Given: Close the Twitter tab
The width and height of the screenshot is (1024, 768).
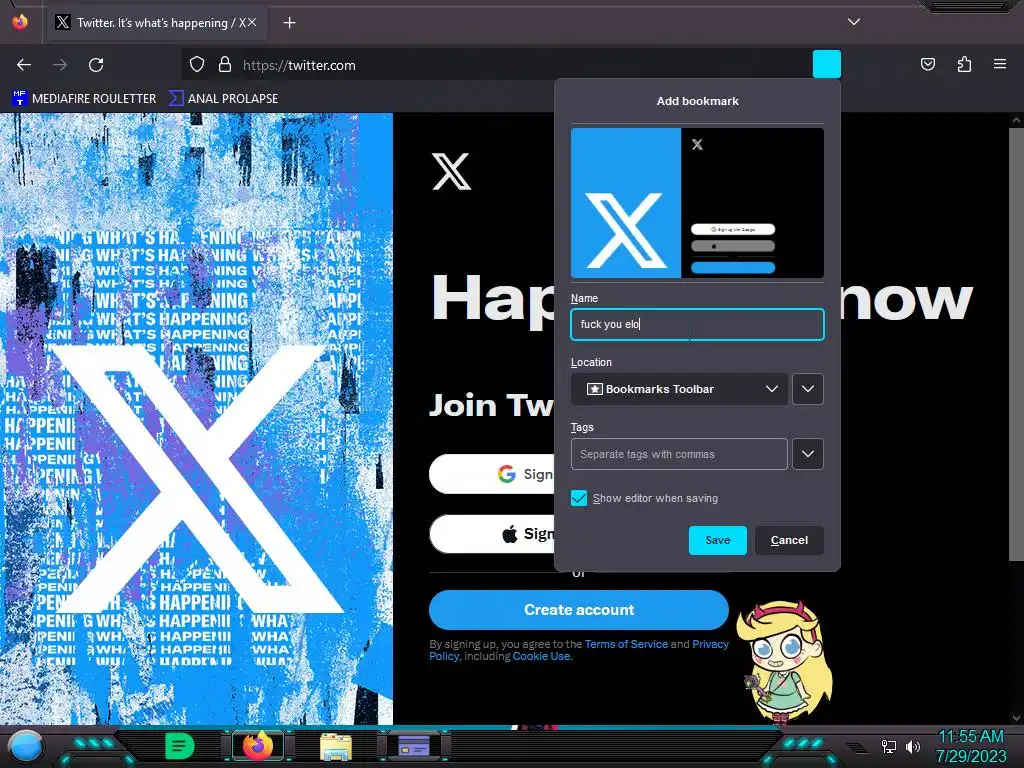Looking at the screenshot, I should [251, 22].
